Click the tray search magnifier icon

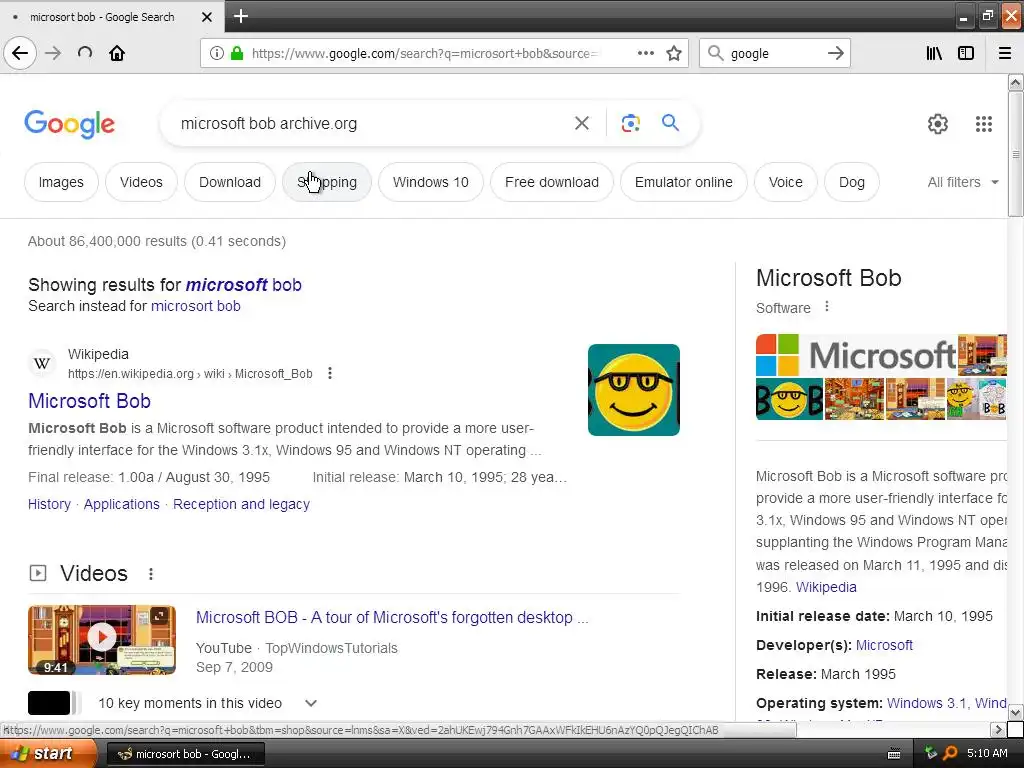tap(950, 753)
